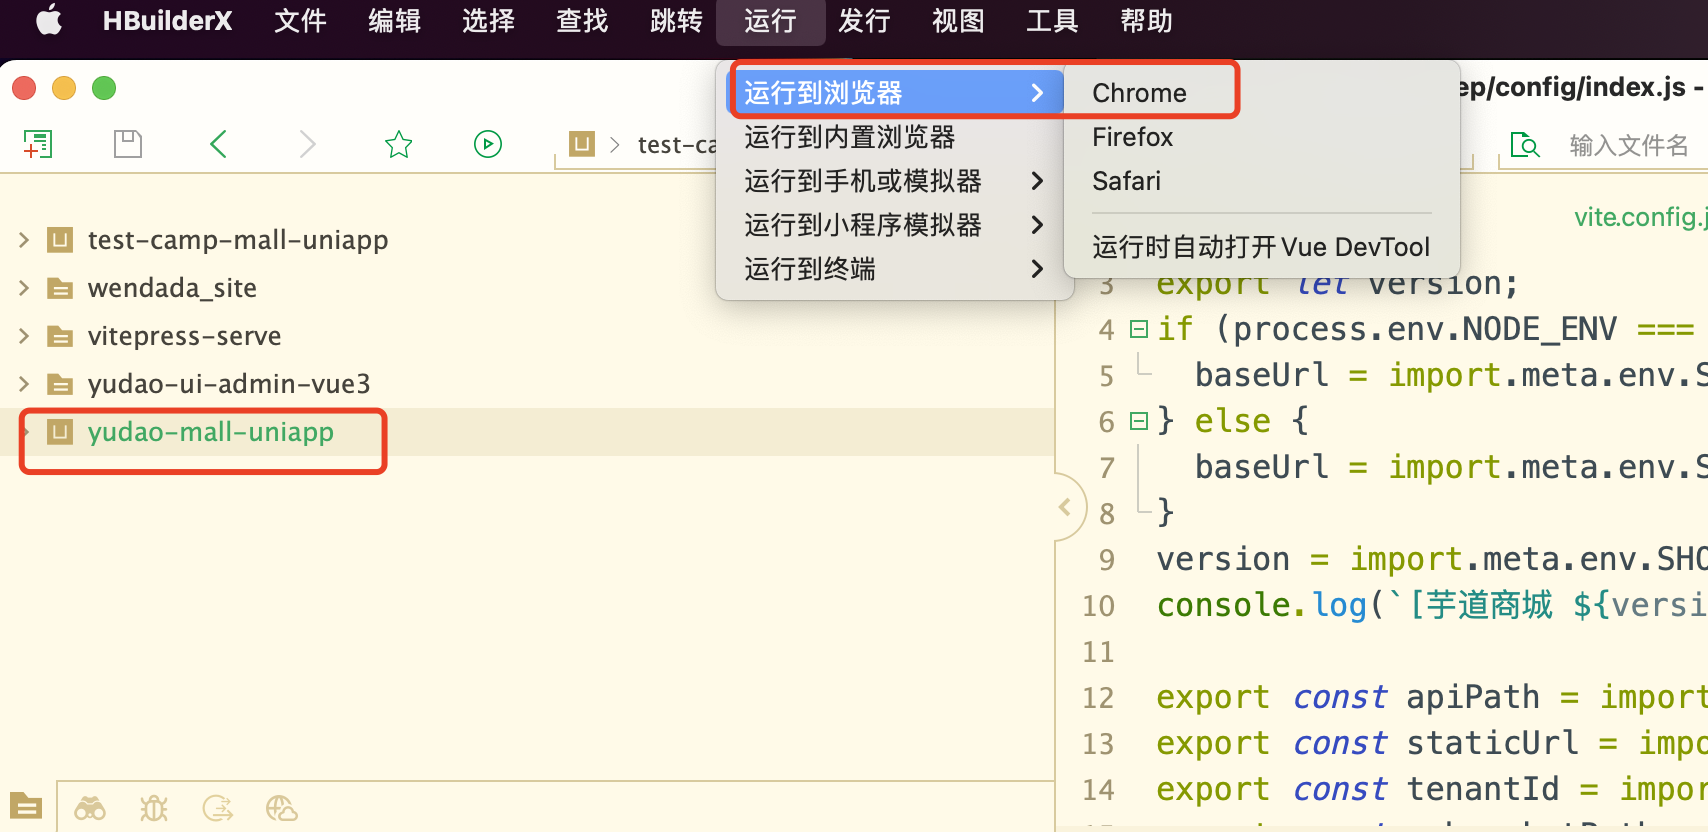Go back with the left arrow icon
1708x832 pixels.
pos(218,144)
